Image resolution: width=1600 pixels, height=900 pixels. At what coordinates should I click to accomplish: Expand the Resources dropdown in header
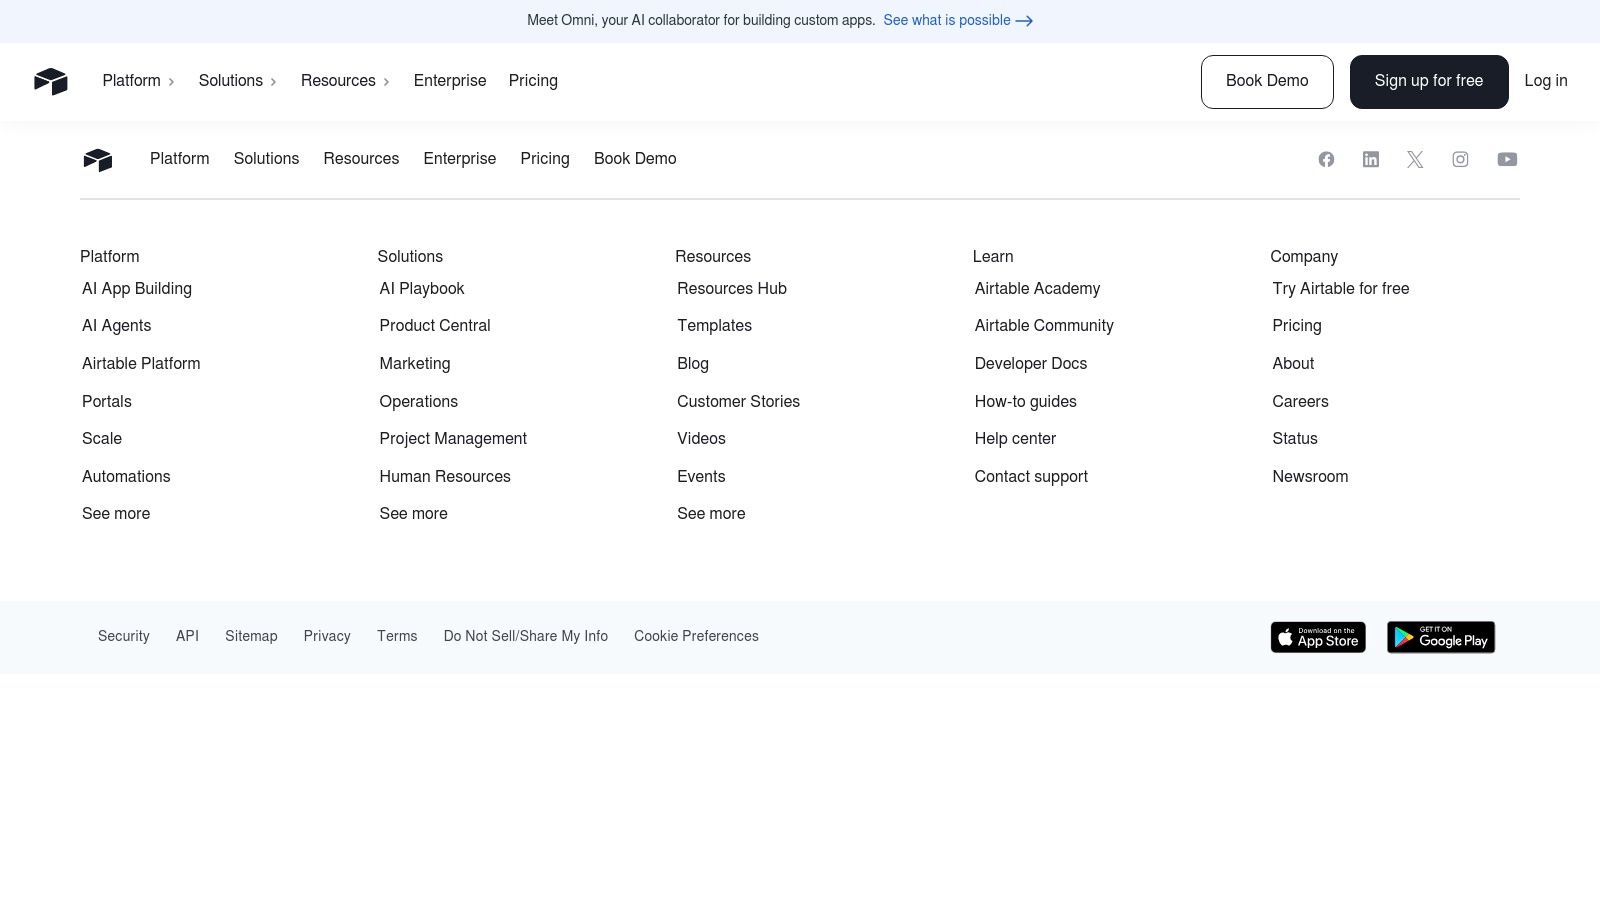(345, 81)
